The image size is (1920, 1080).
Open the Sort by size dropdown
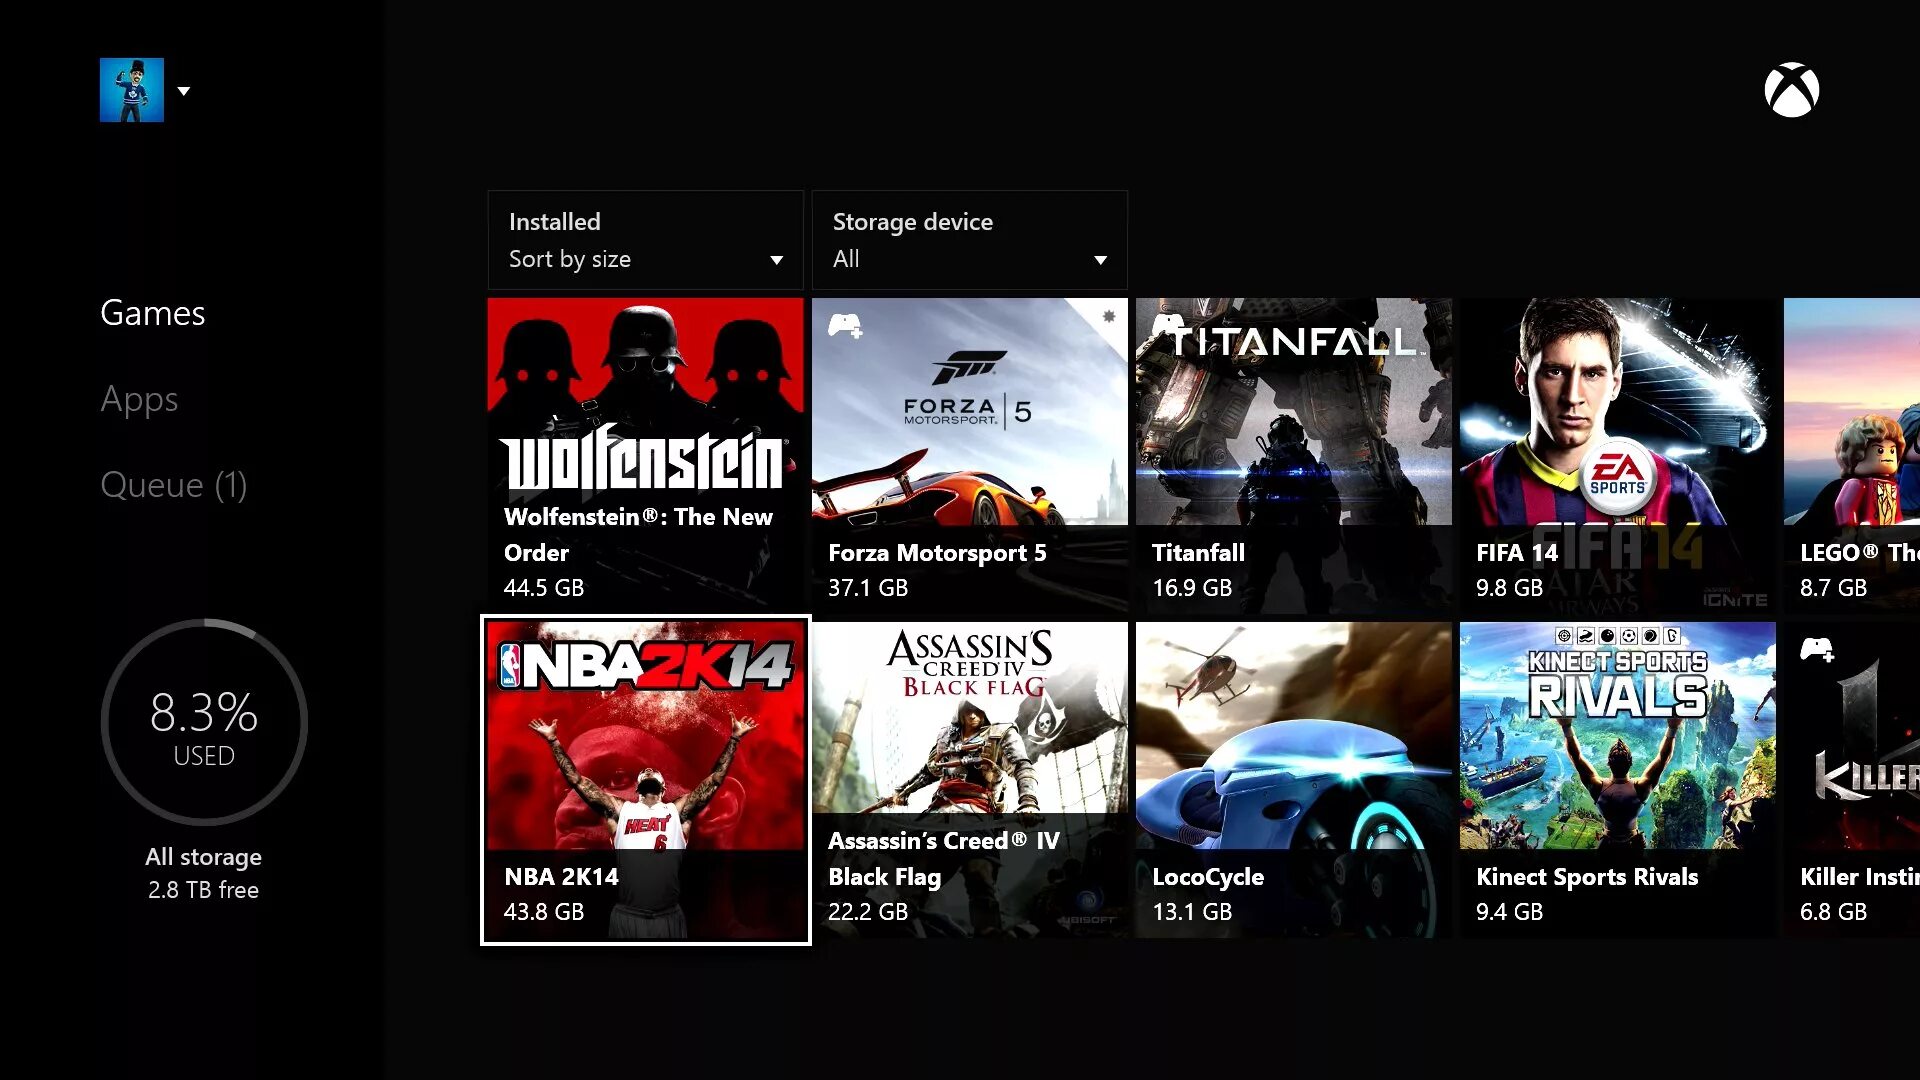(645, 240)
